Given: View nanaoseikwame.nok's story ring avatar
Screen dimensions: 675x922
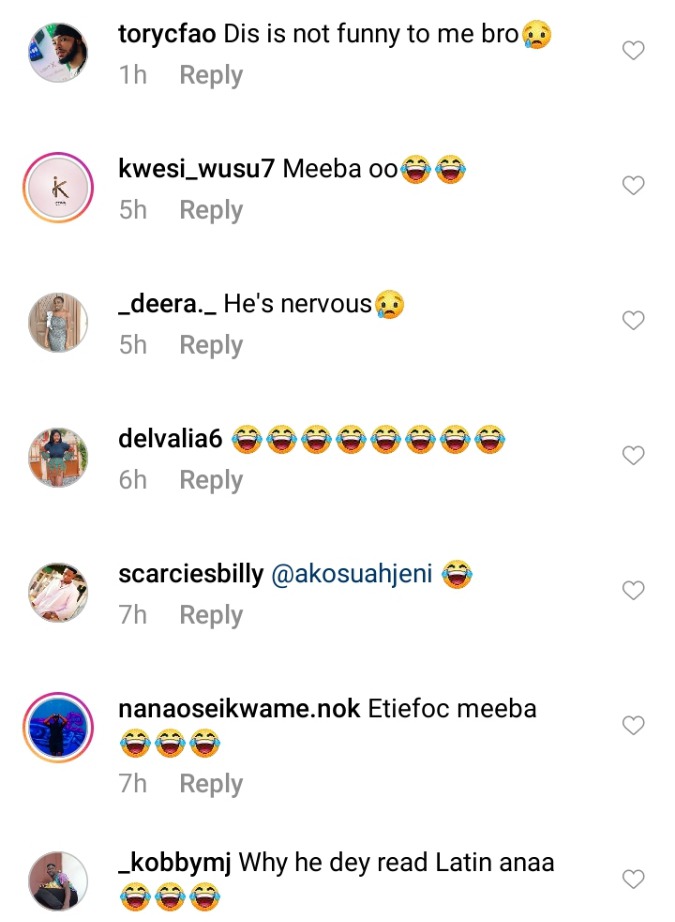Looking at the screenshot, I should 59,725.
